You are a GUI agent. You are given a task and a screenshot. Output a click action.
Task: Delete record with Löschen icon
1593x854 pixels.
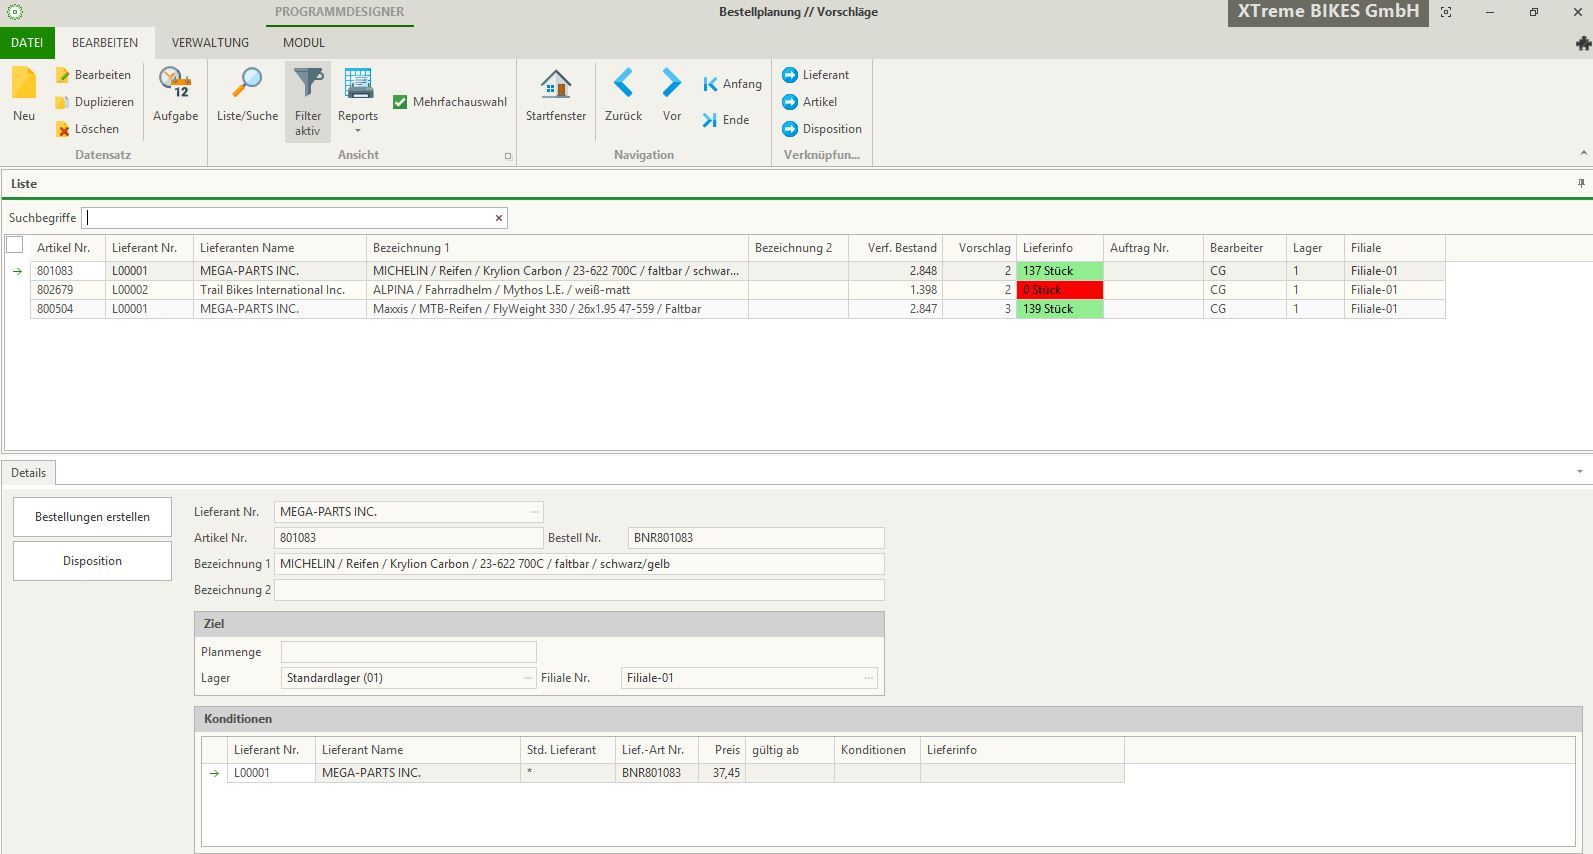87,129
